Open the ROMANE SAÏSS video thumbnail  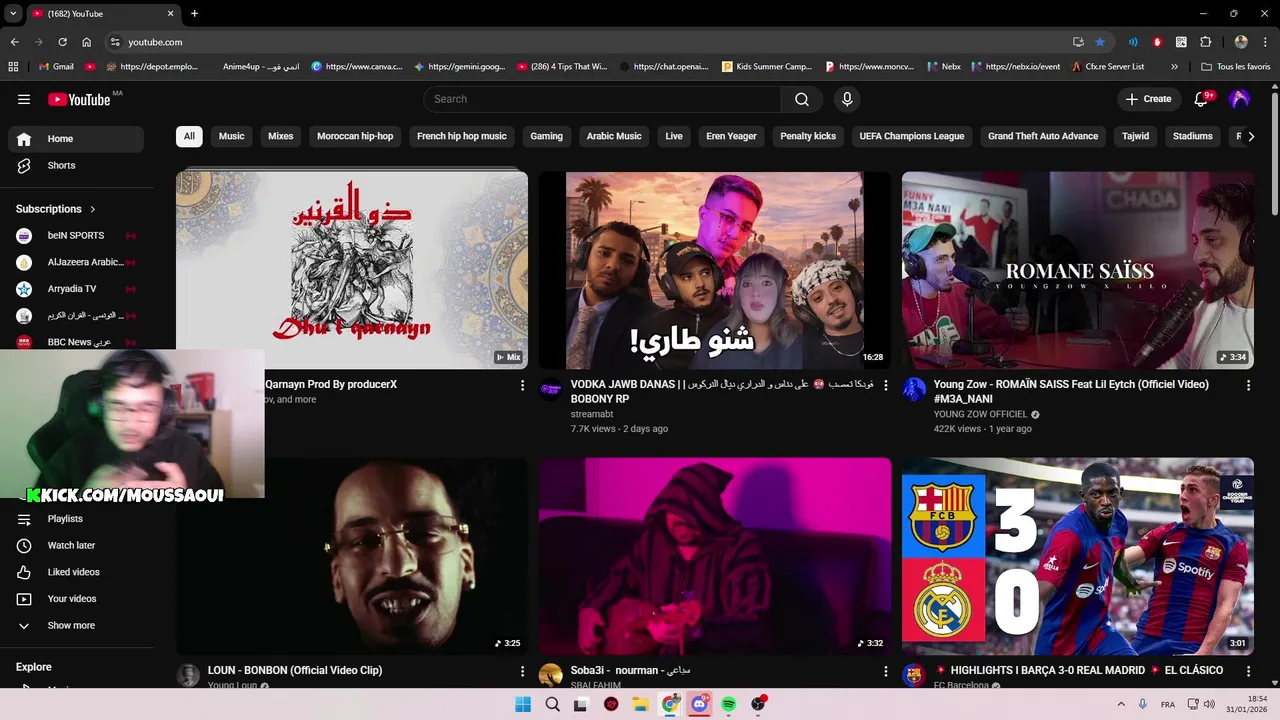pyautogui.click(x=1078, y=269)
